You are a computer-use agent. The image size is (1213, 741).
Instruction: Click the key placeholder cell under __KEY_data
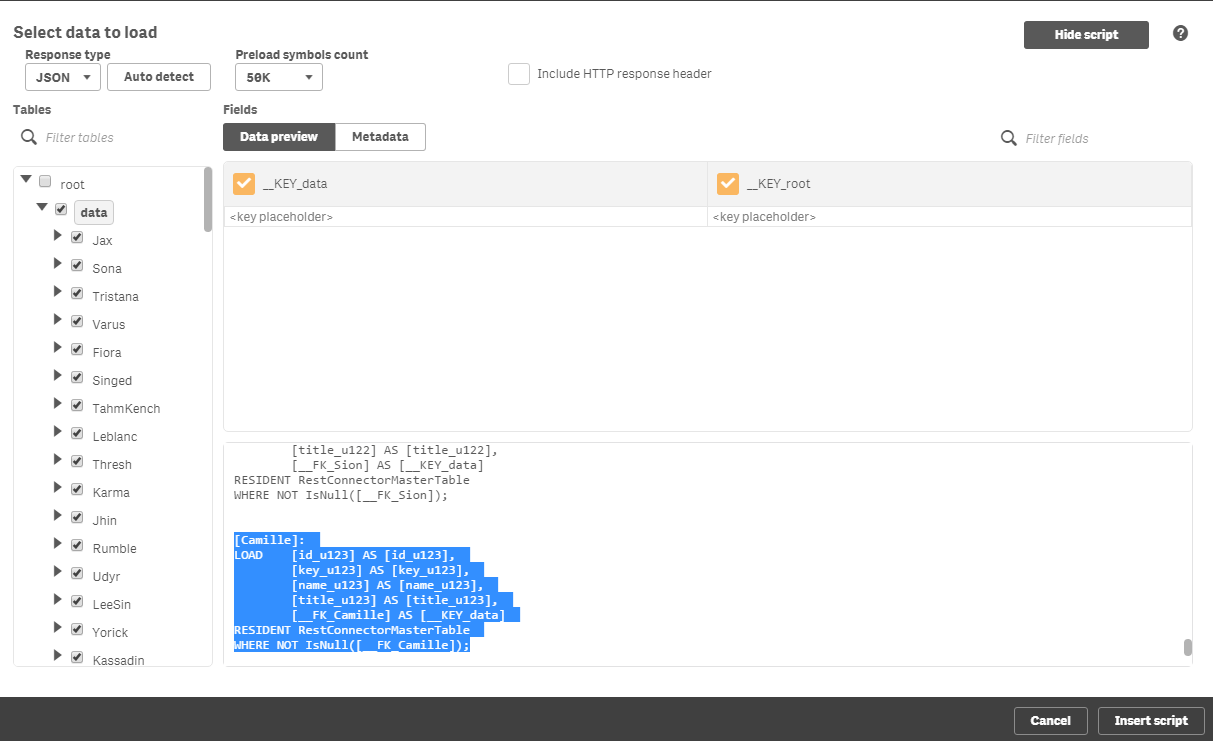point(465,217)
